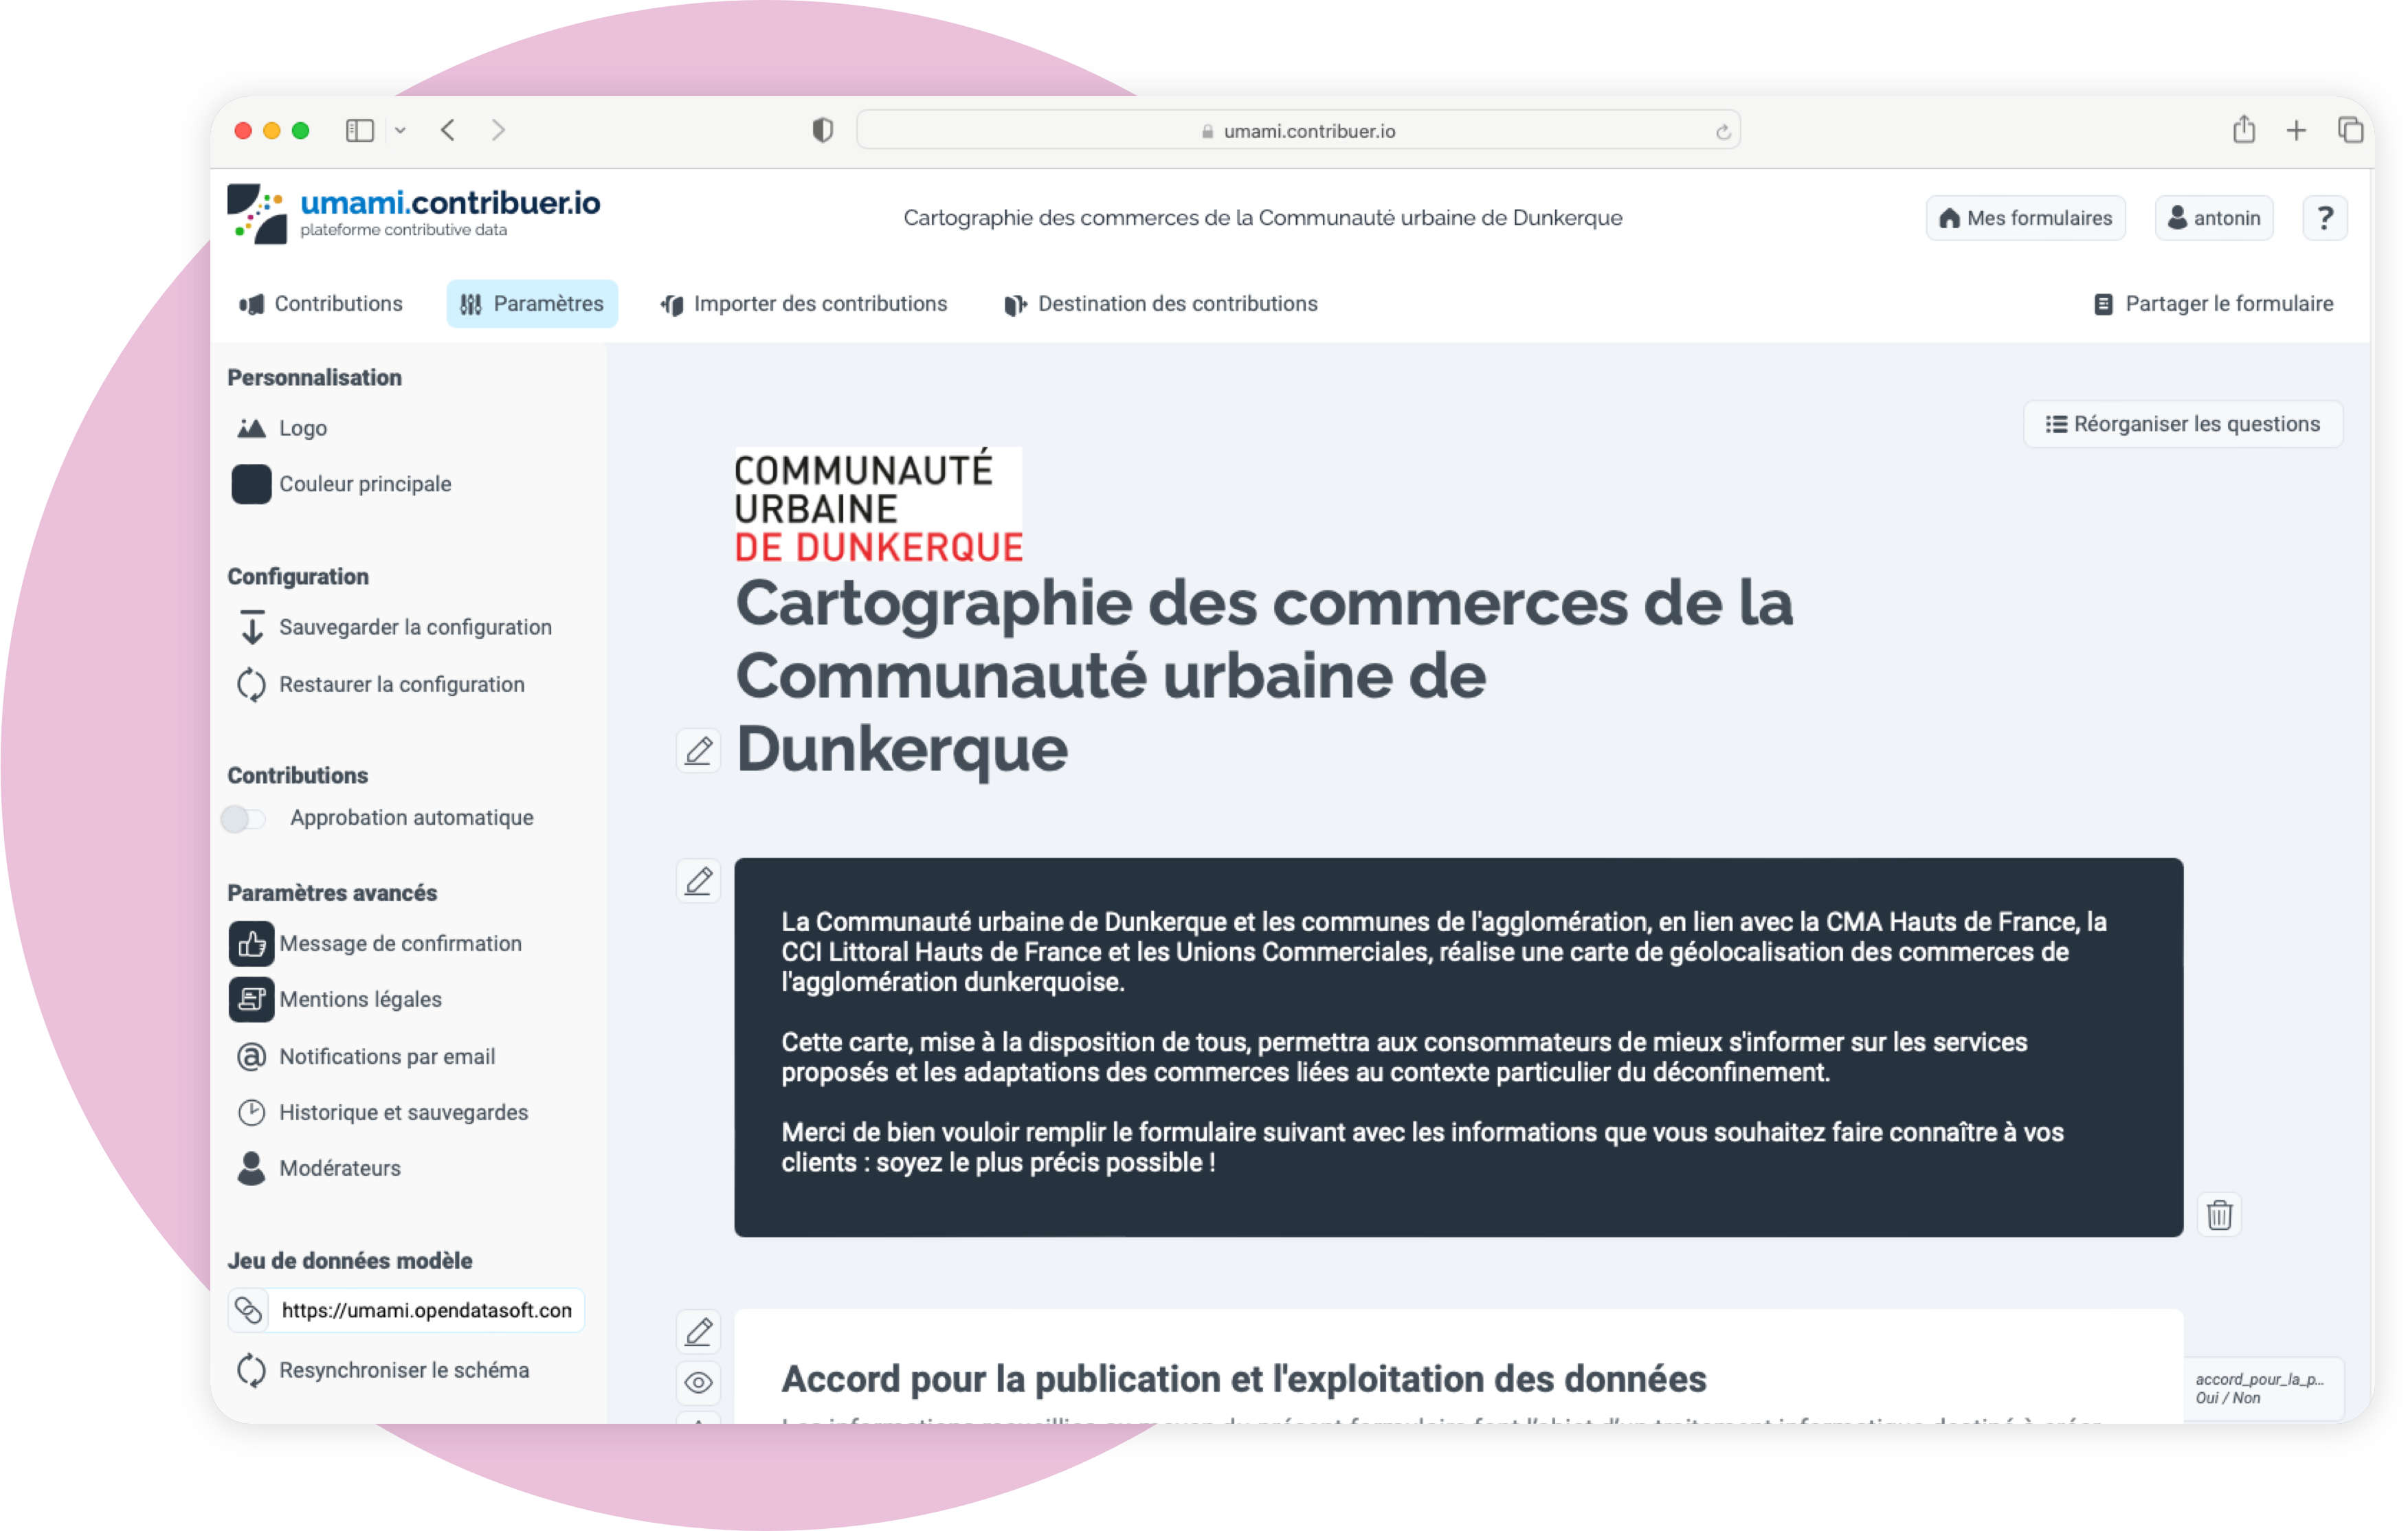Click Partager le formulaire
The width and height of the screenshot is (2408, 1531).
pyautogui.click(x=2214, y=304)
